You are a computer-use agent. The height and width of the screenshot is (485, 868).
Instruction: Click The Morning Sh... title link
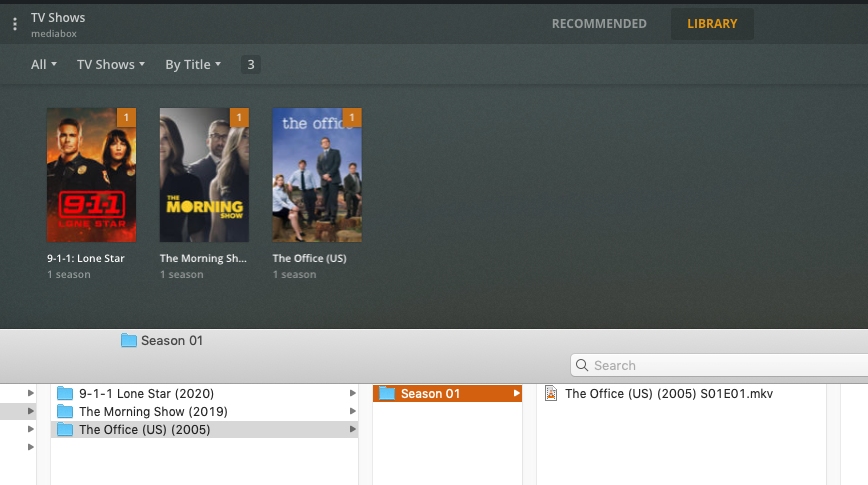(203, 258)
